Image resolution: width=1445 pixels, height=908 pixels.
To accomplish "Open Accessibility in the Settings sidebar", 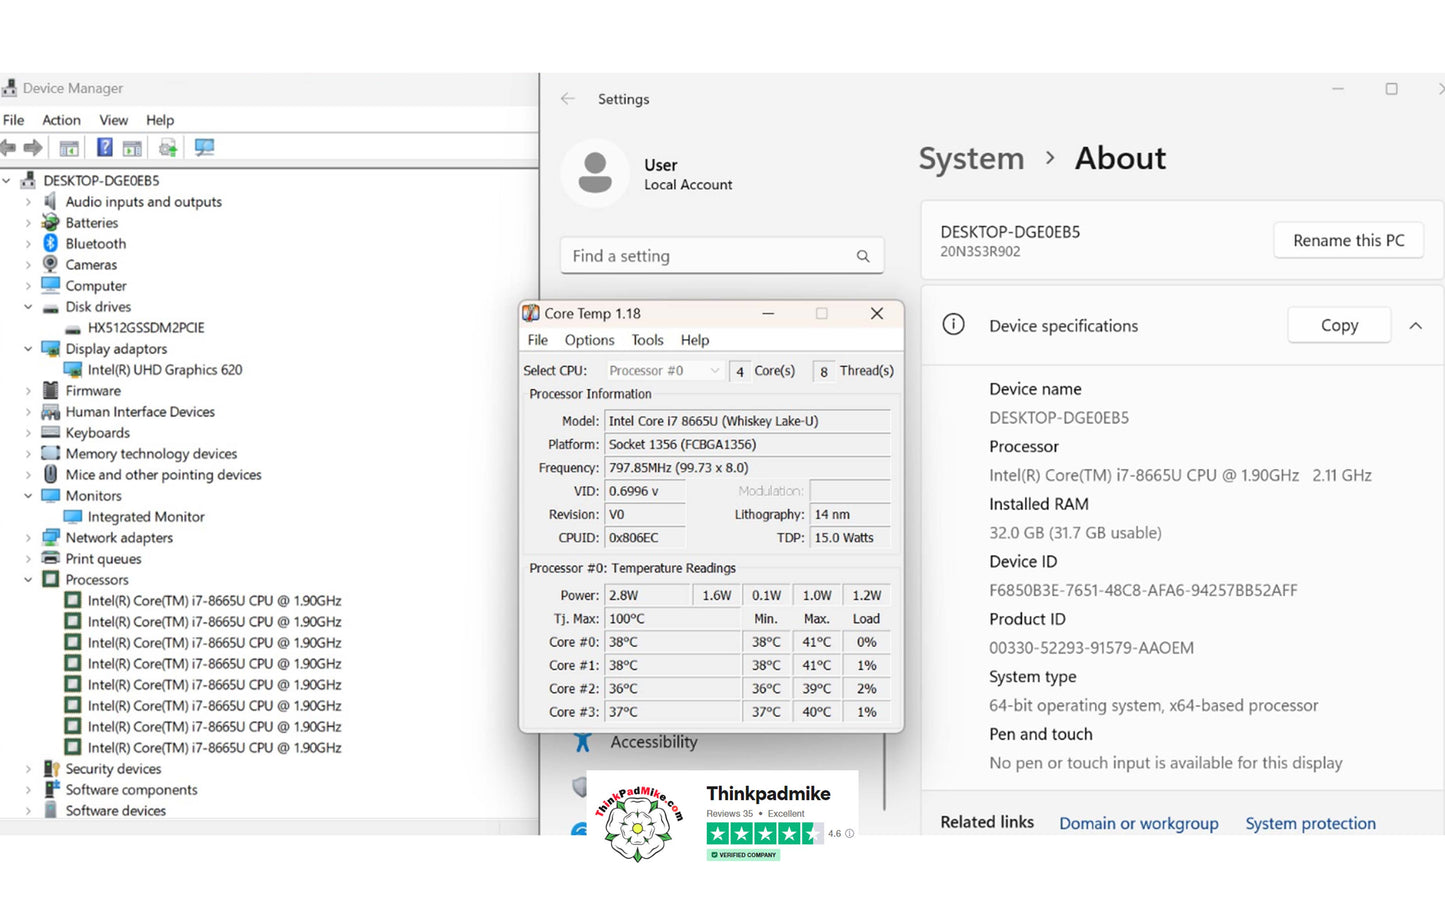I will (x=654, y=742).
